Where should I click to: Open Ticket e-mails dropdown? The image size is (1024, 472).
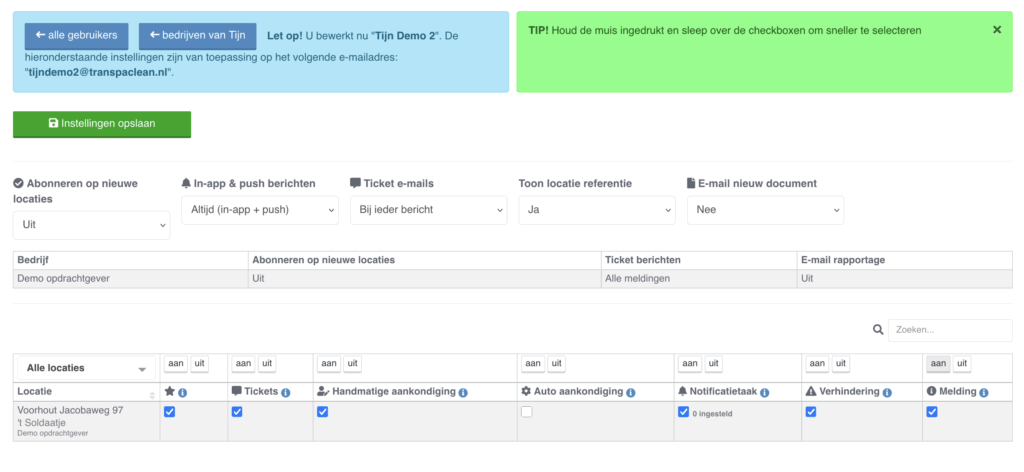tap(428, 210)
